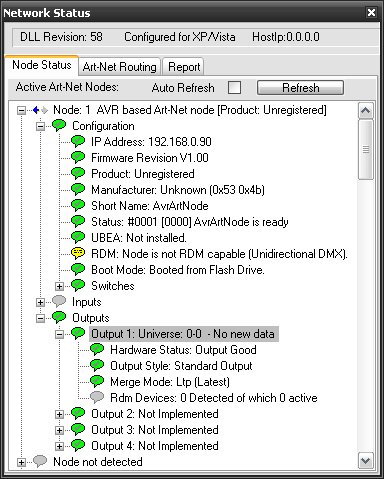Select 'RDM: Node is not RDM capable' text
The image size is (384, 479).
219,254
